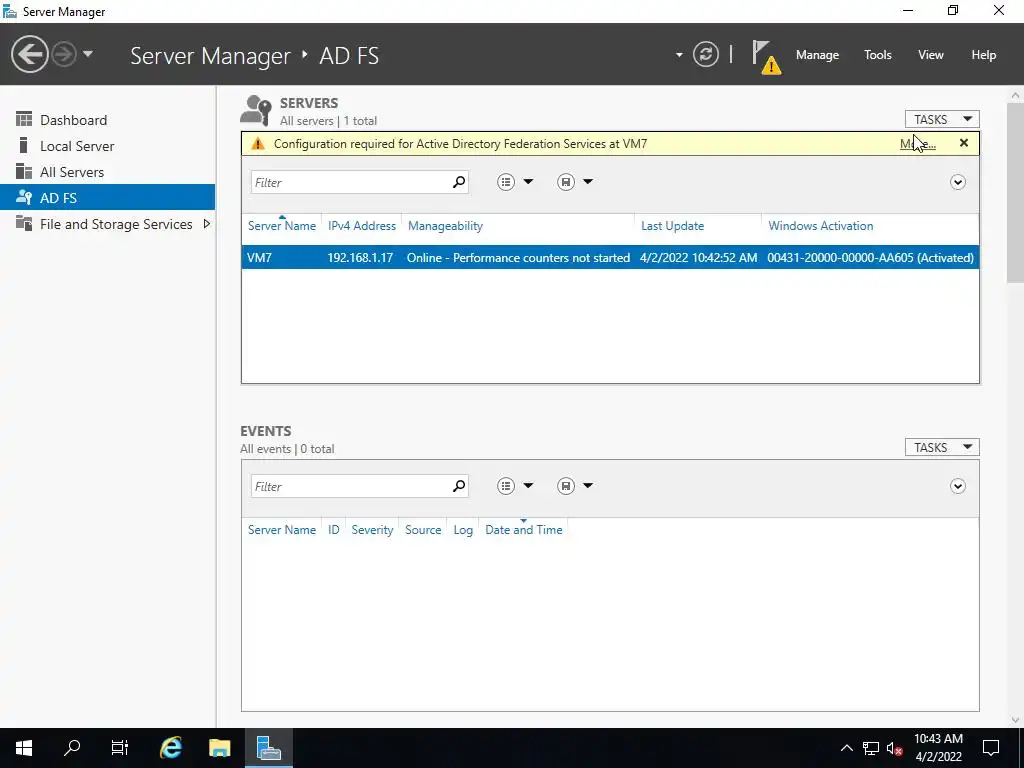Open Servers saved queries dropdown arrow
The image size is (1024, 768).
click(588, 182)
